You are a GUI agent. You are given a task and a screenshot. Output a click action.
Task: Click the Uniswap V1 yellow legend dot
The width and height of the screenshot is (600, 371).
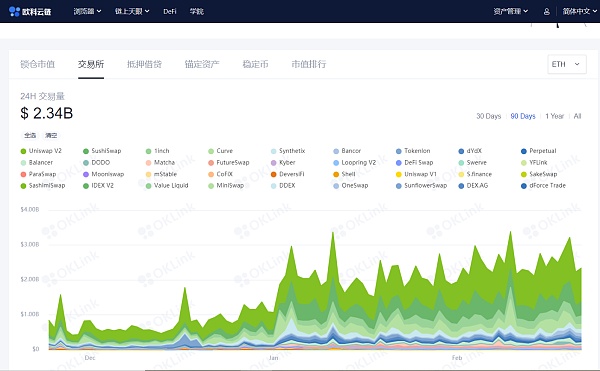pos(398,174)
